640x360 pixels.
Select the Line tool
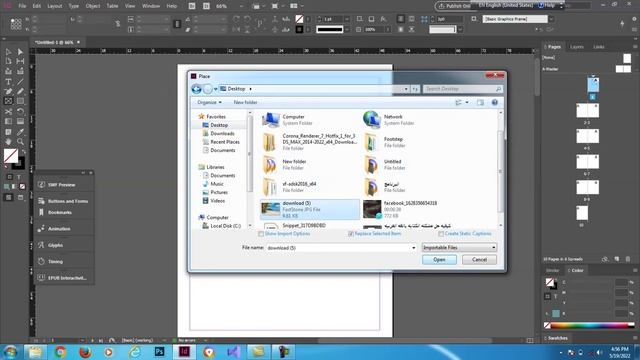coord(20,82)
